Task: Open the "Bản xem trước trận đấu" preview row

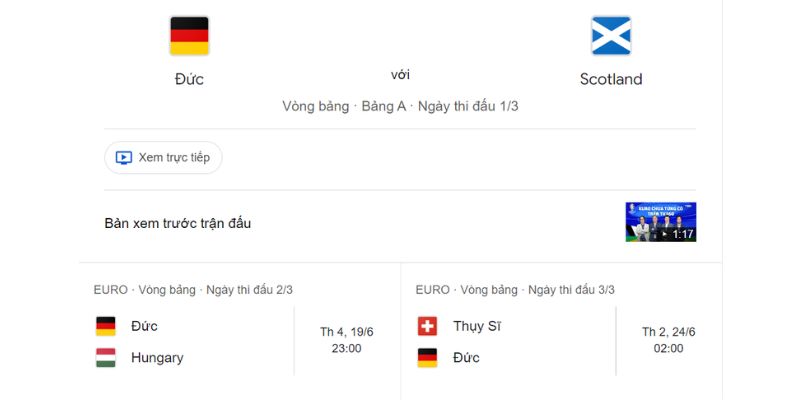Action: pos(178,223)
